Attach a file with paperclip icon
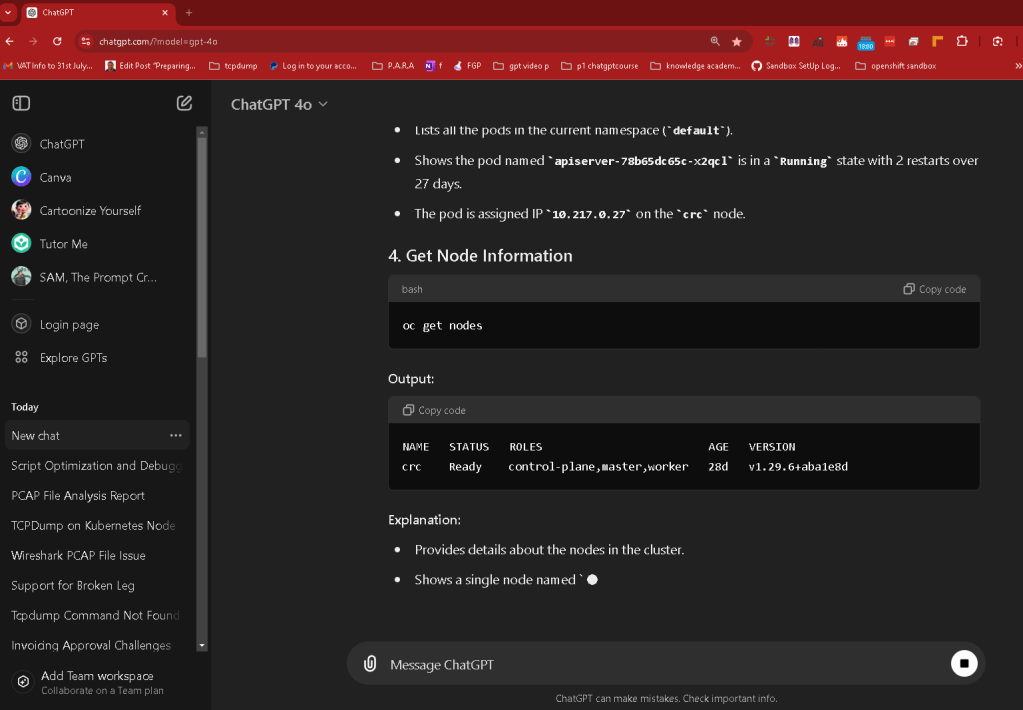Image resolution: width=1023 pixels, height=710 pixels. pyautogui.click(x=370, y=664)
